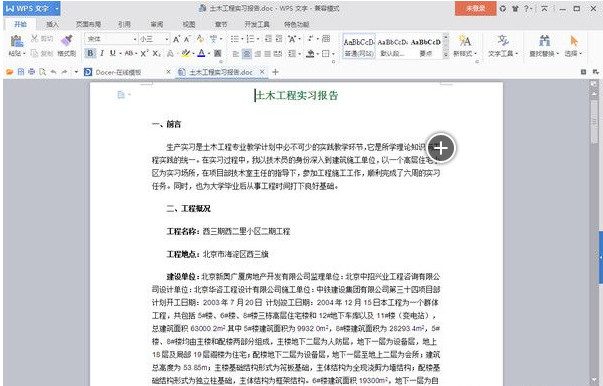This screenshot has width=603, height=386.
Task: Apply superscript with the X² icon
Action: tap(144, 53)
